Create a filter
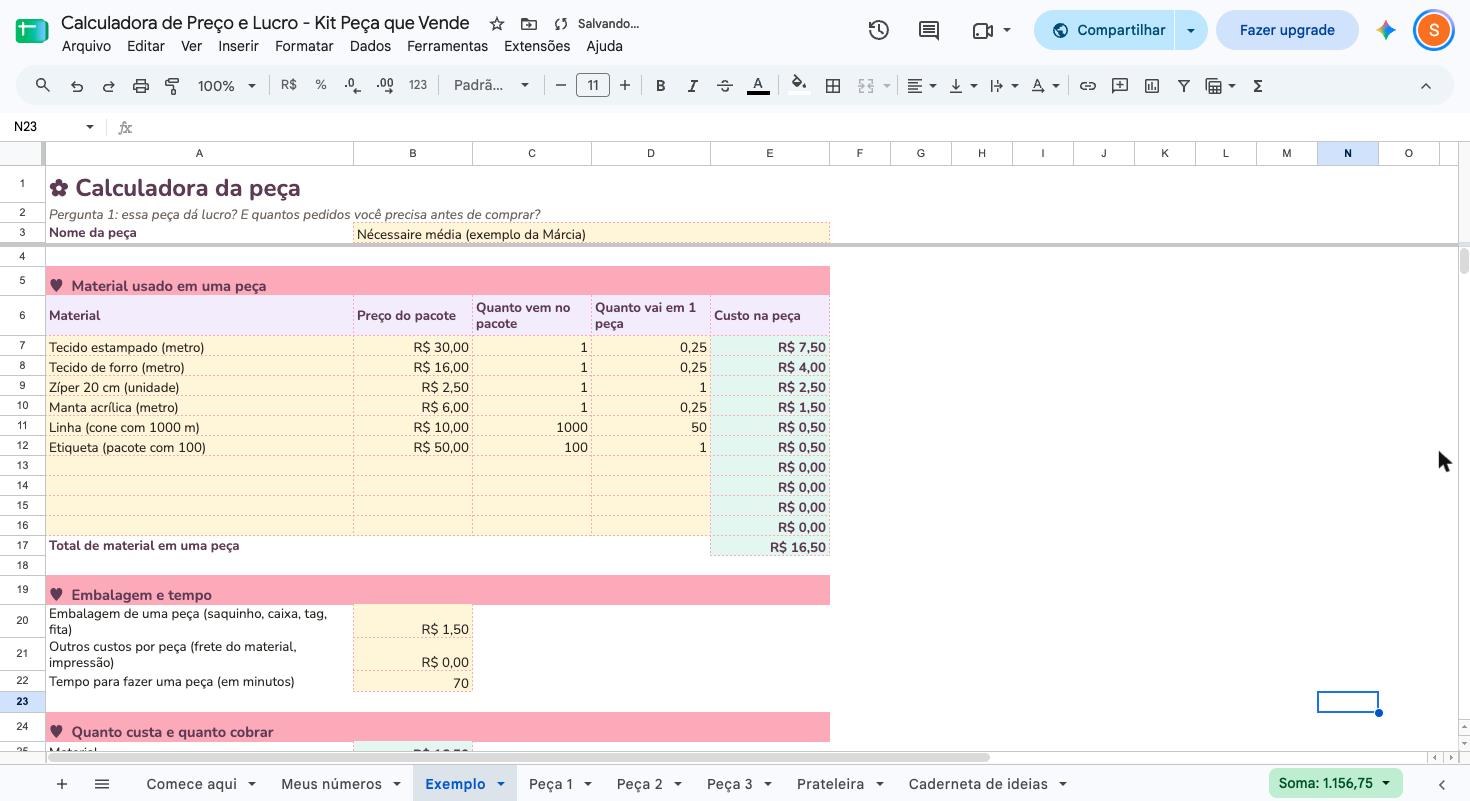 [x=1184, y=86]
